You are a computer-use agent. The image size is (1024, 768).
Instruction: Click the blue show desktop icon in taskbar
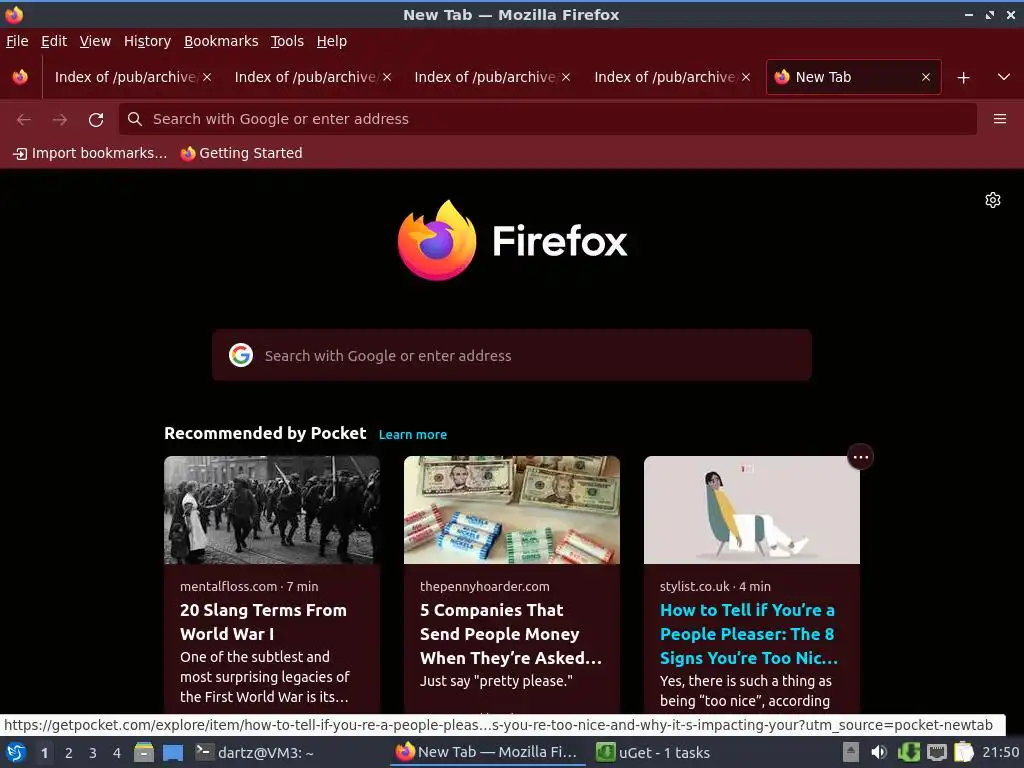click(173, 752)
